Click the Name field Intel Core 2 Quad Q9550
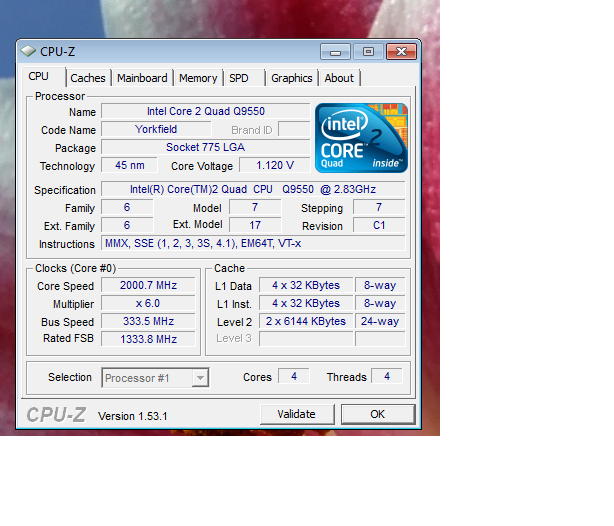The image size is (614, 526). [x=206, y=111]
